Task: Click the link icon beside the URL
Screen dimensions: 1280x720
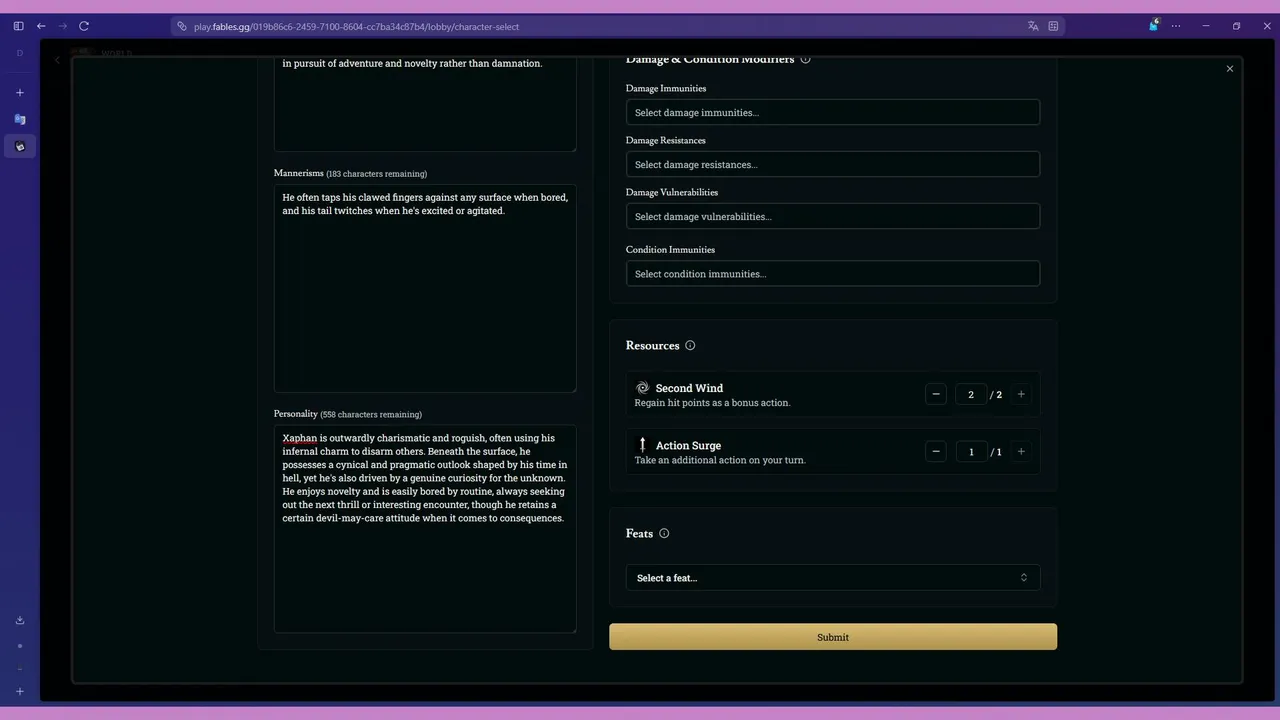Action: coord(181,26)
